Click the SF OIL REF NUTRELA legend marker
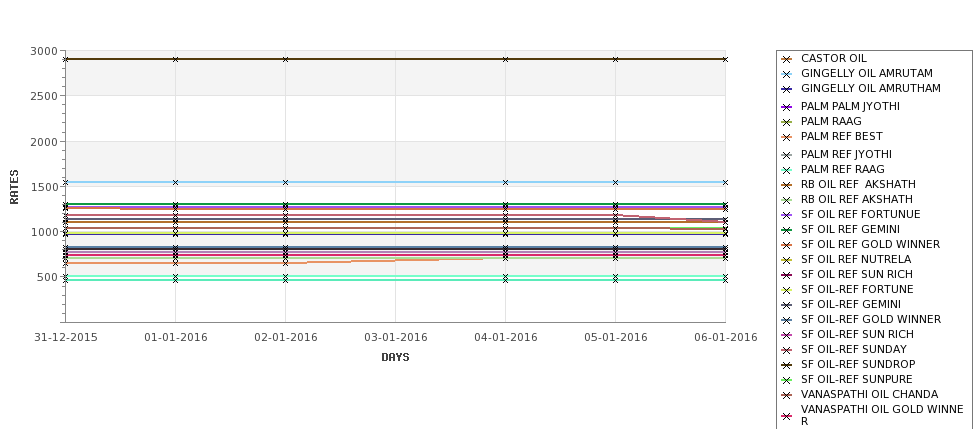This screenshot has height=429, width=975. [x=786, y=260]
